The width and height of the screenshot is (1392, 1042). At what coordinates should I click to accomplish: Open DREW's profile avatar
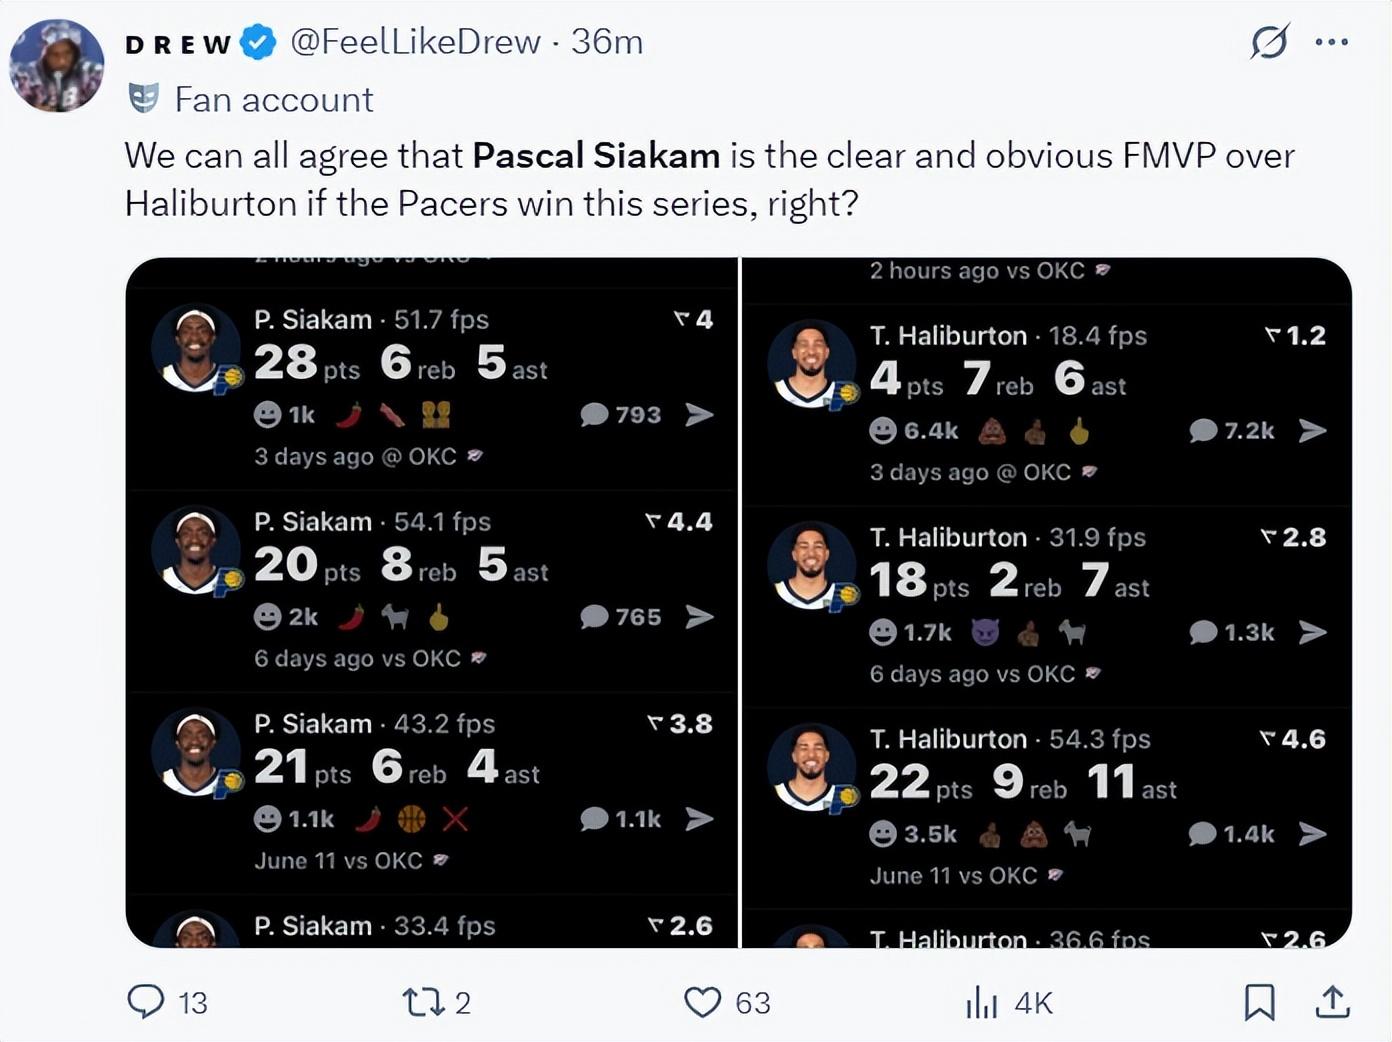tap(57, 65)
